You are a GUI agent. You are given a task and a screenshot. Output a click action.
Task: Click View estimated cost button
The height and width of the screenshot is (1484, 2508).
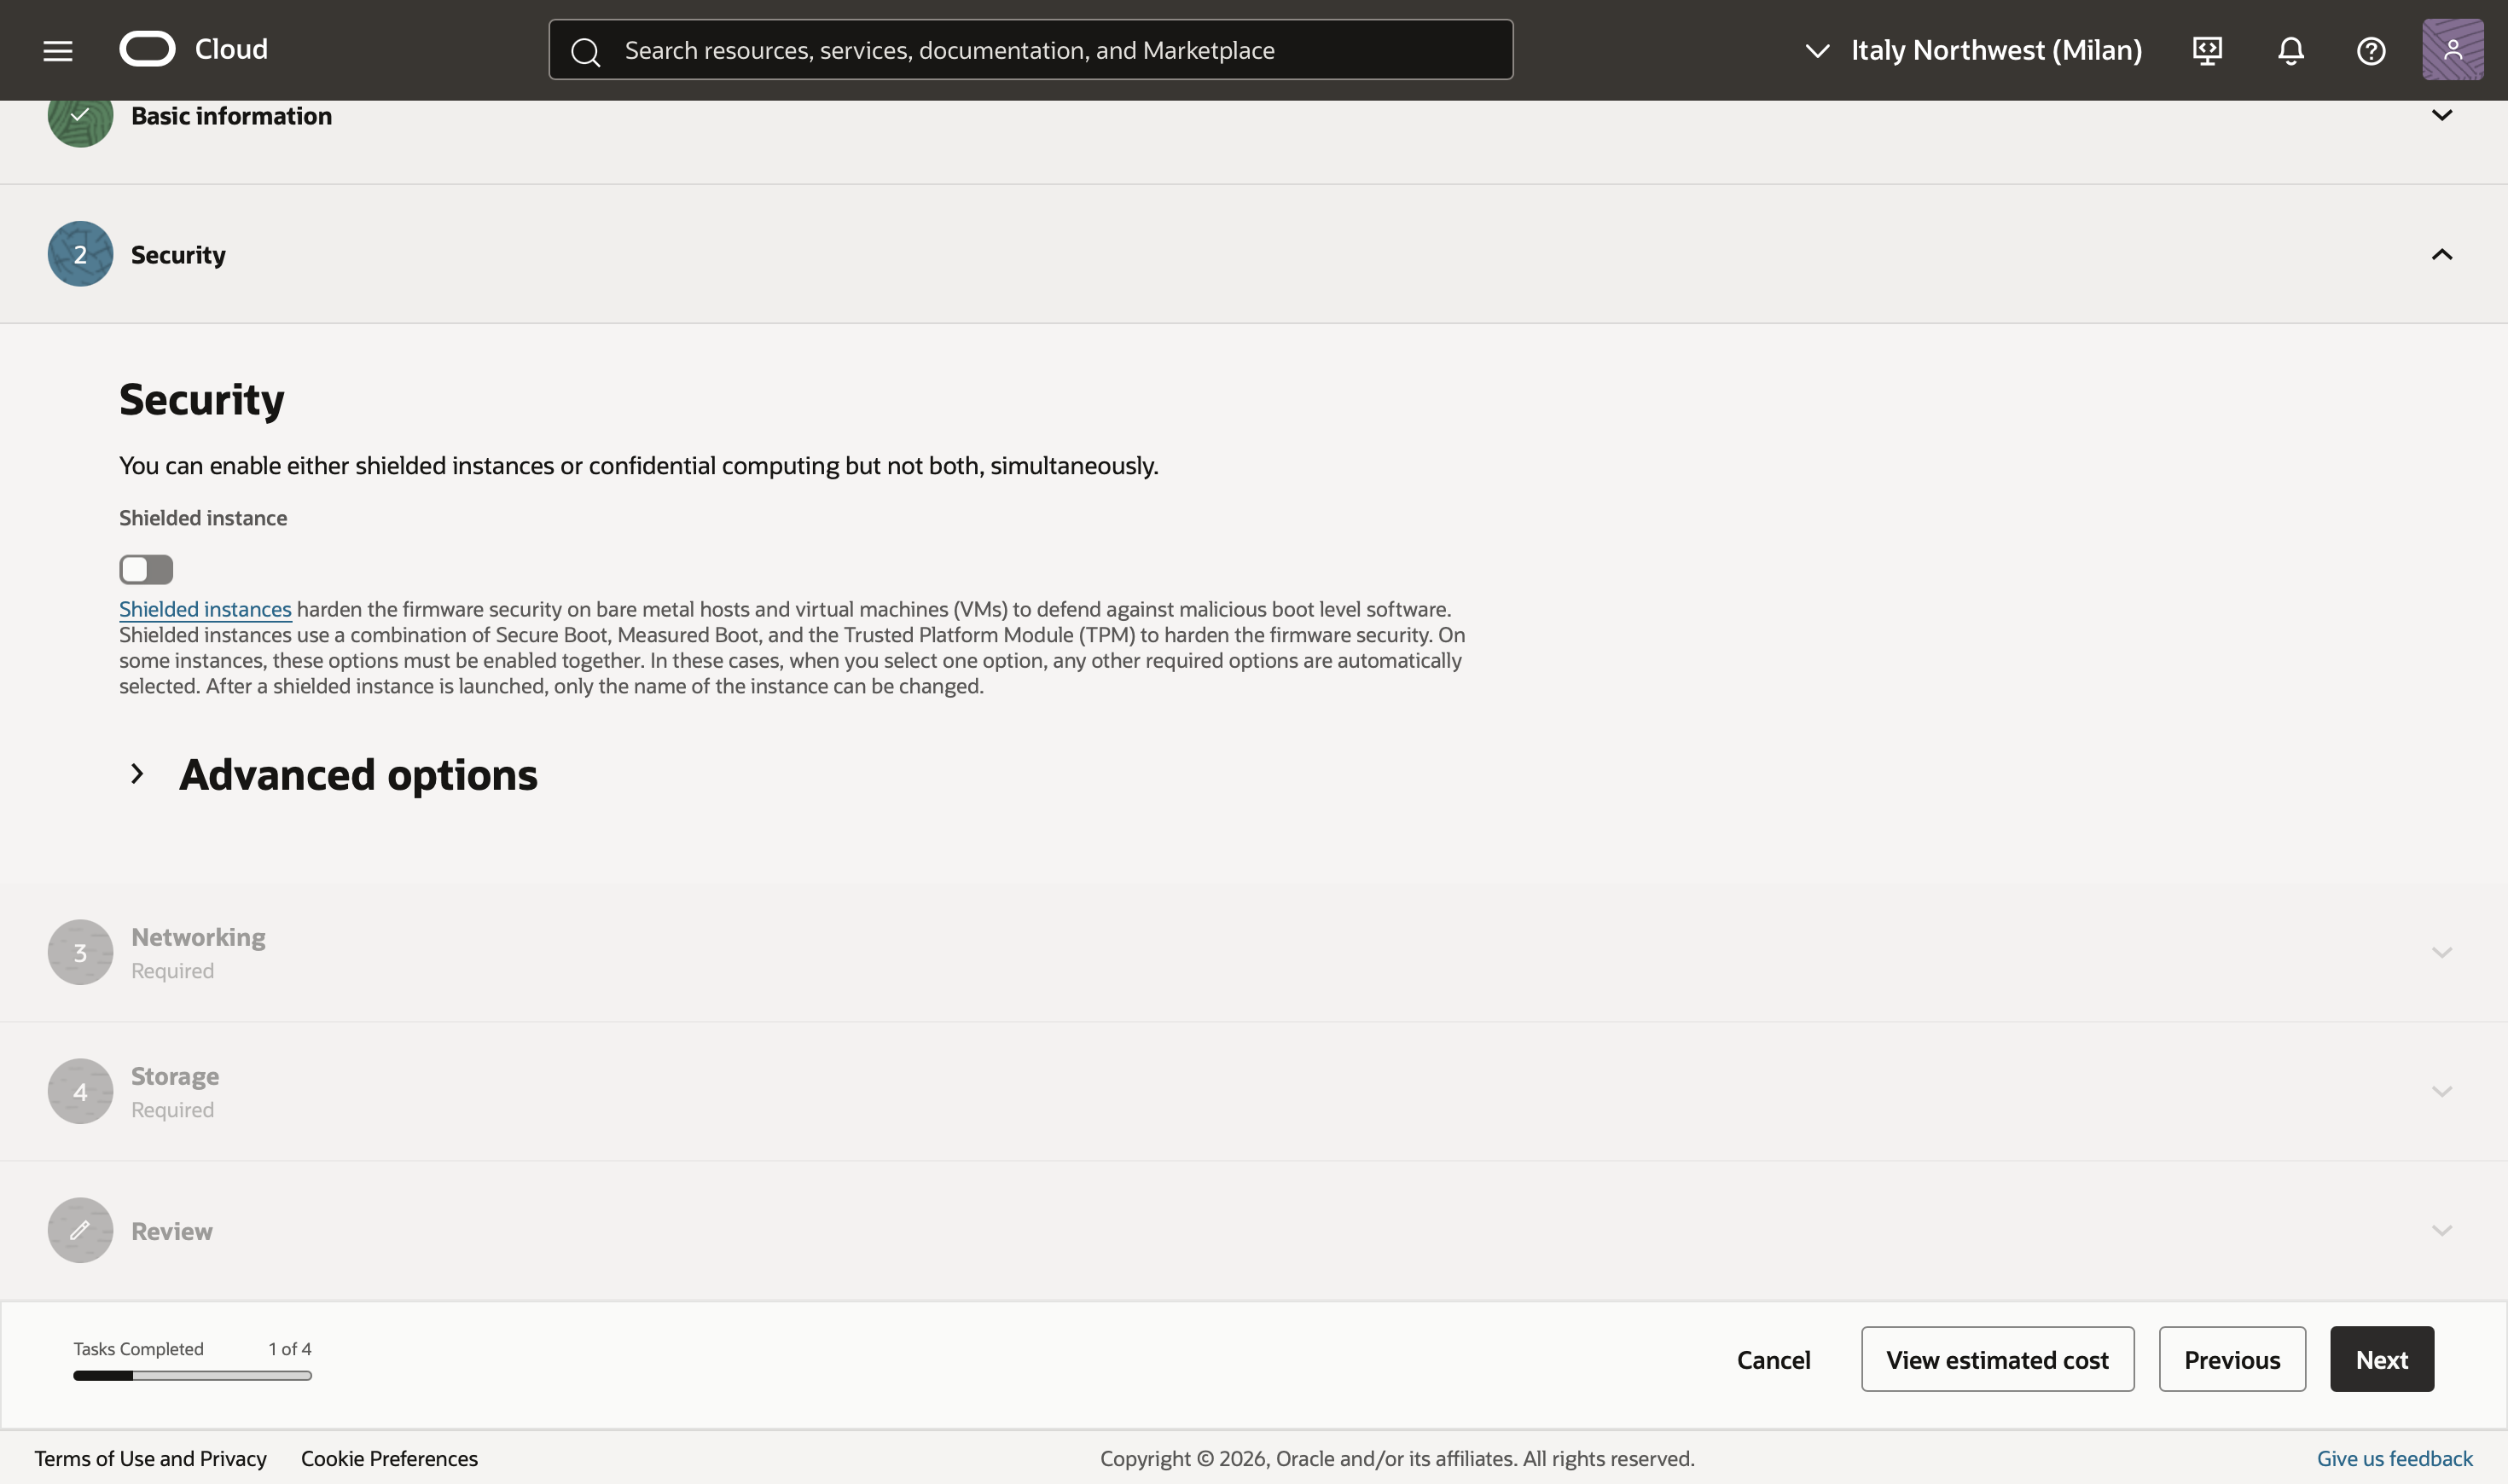click(1996, 1360)
